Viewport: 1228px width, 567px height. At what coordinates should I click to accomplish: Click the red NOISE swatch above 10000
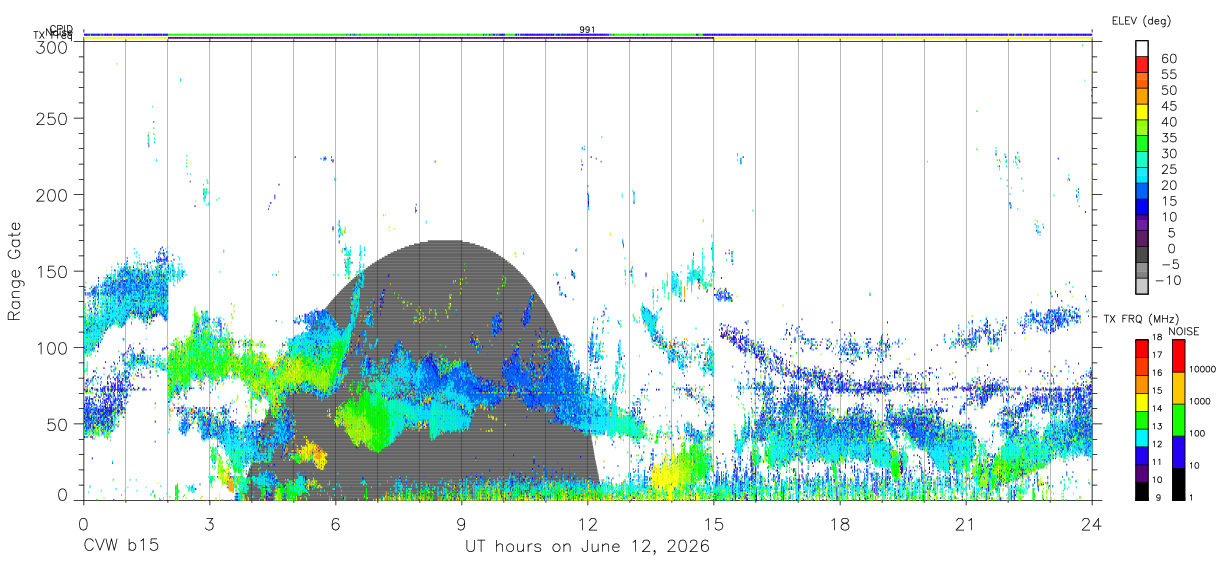(1177, 355)
